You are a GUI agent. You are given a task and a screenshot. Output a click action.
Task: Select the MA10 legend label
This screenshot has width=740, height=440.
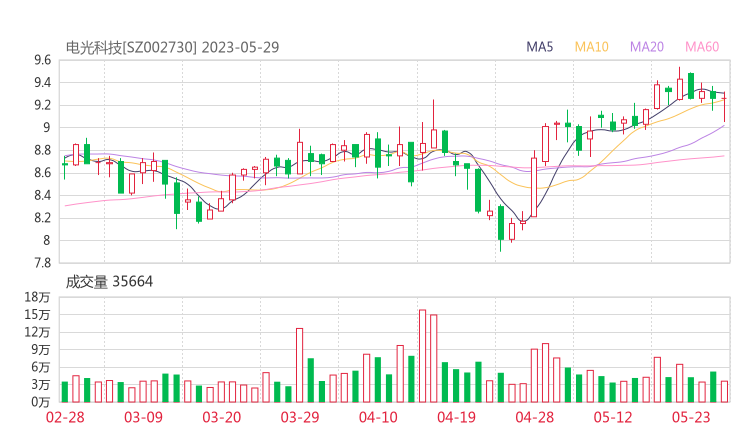click(591, 47)
